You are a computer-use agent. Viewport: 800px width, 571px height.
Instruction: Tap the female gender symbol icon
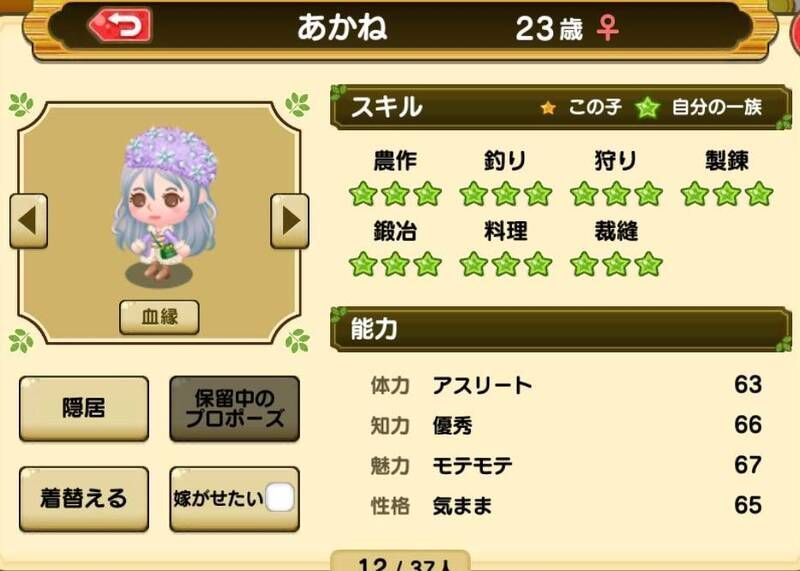(x=608, y=28)
